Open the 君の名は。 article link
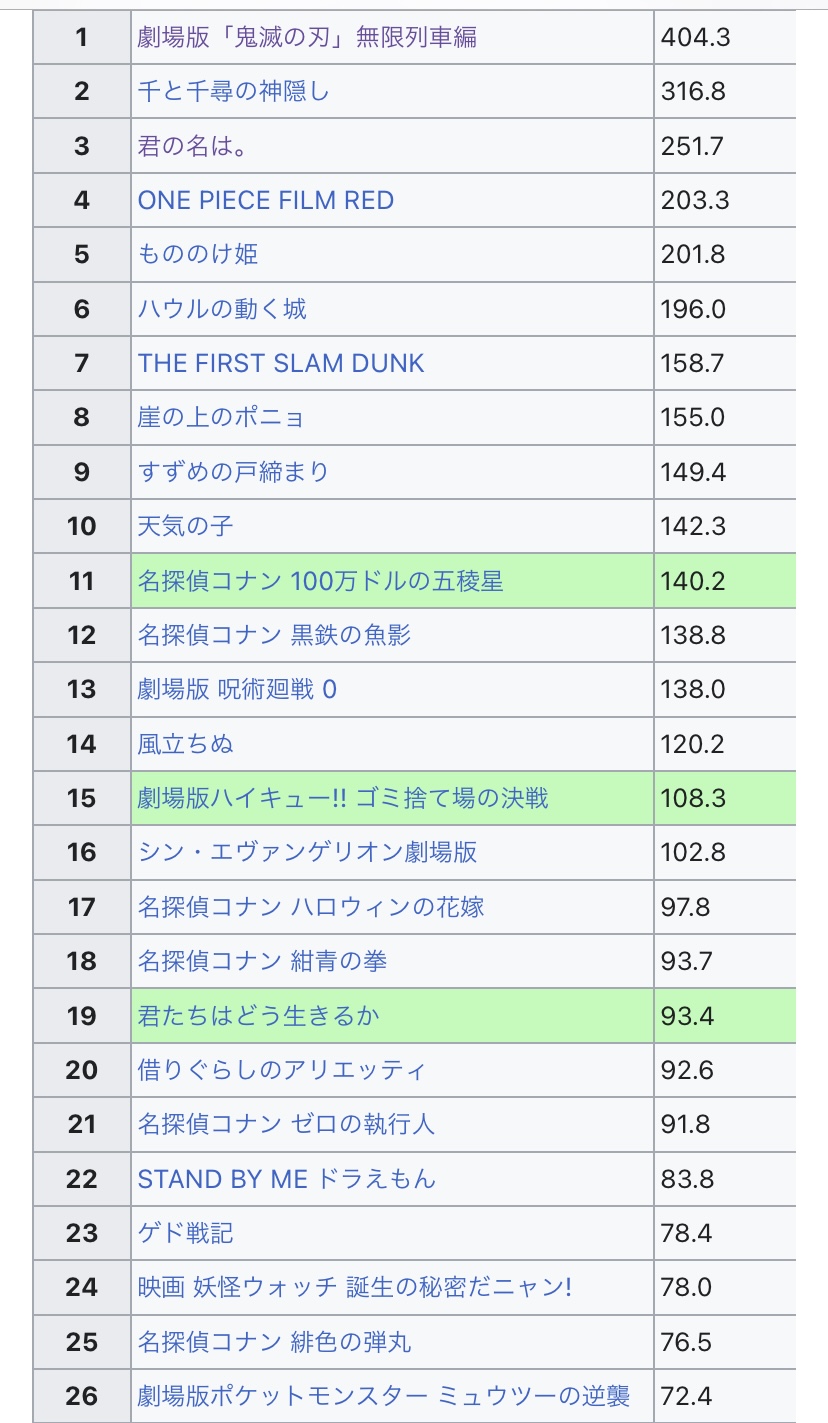The height and width of the screenshot is (1423, 828). [192, 146]
